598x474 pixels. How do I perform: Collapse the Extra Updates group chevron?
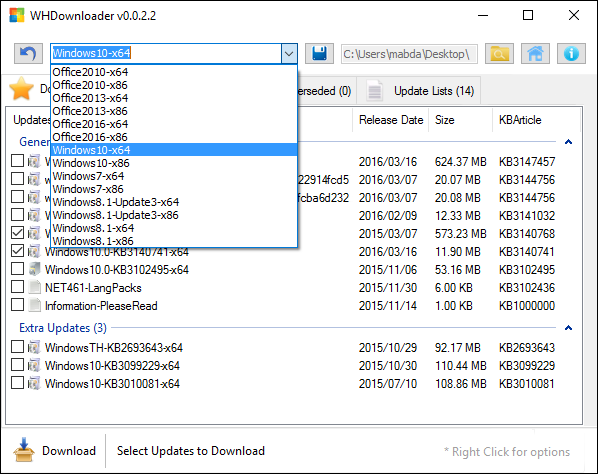[568, 328]
